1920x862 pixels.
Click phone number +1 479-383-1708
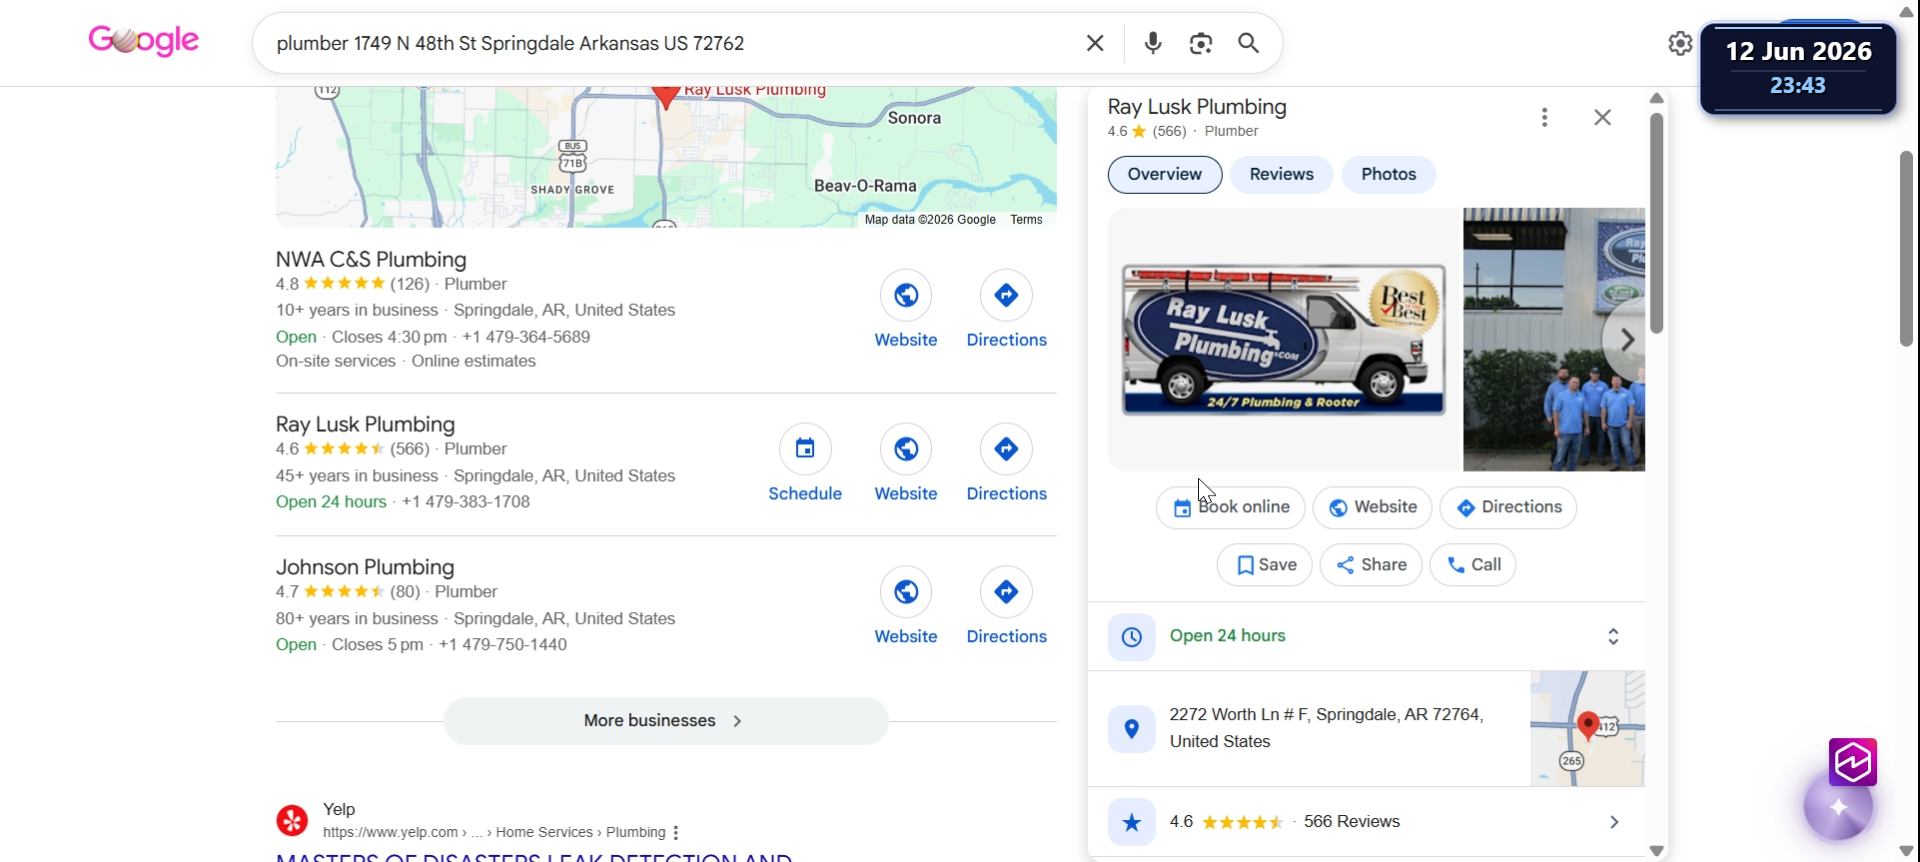tap(466, 502)
